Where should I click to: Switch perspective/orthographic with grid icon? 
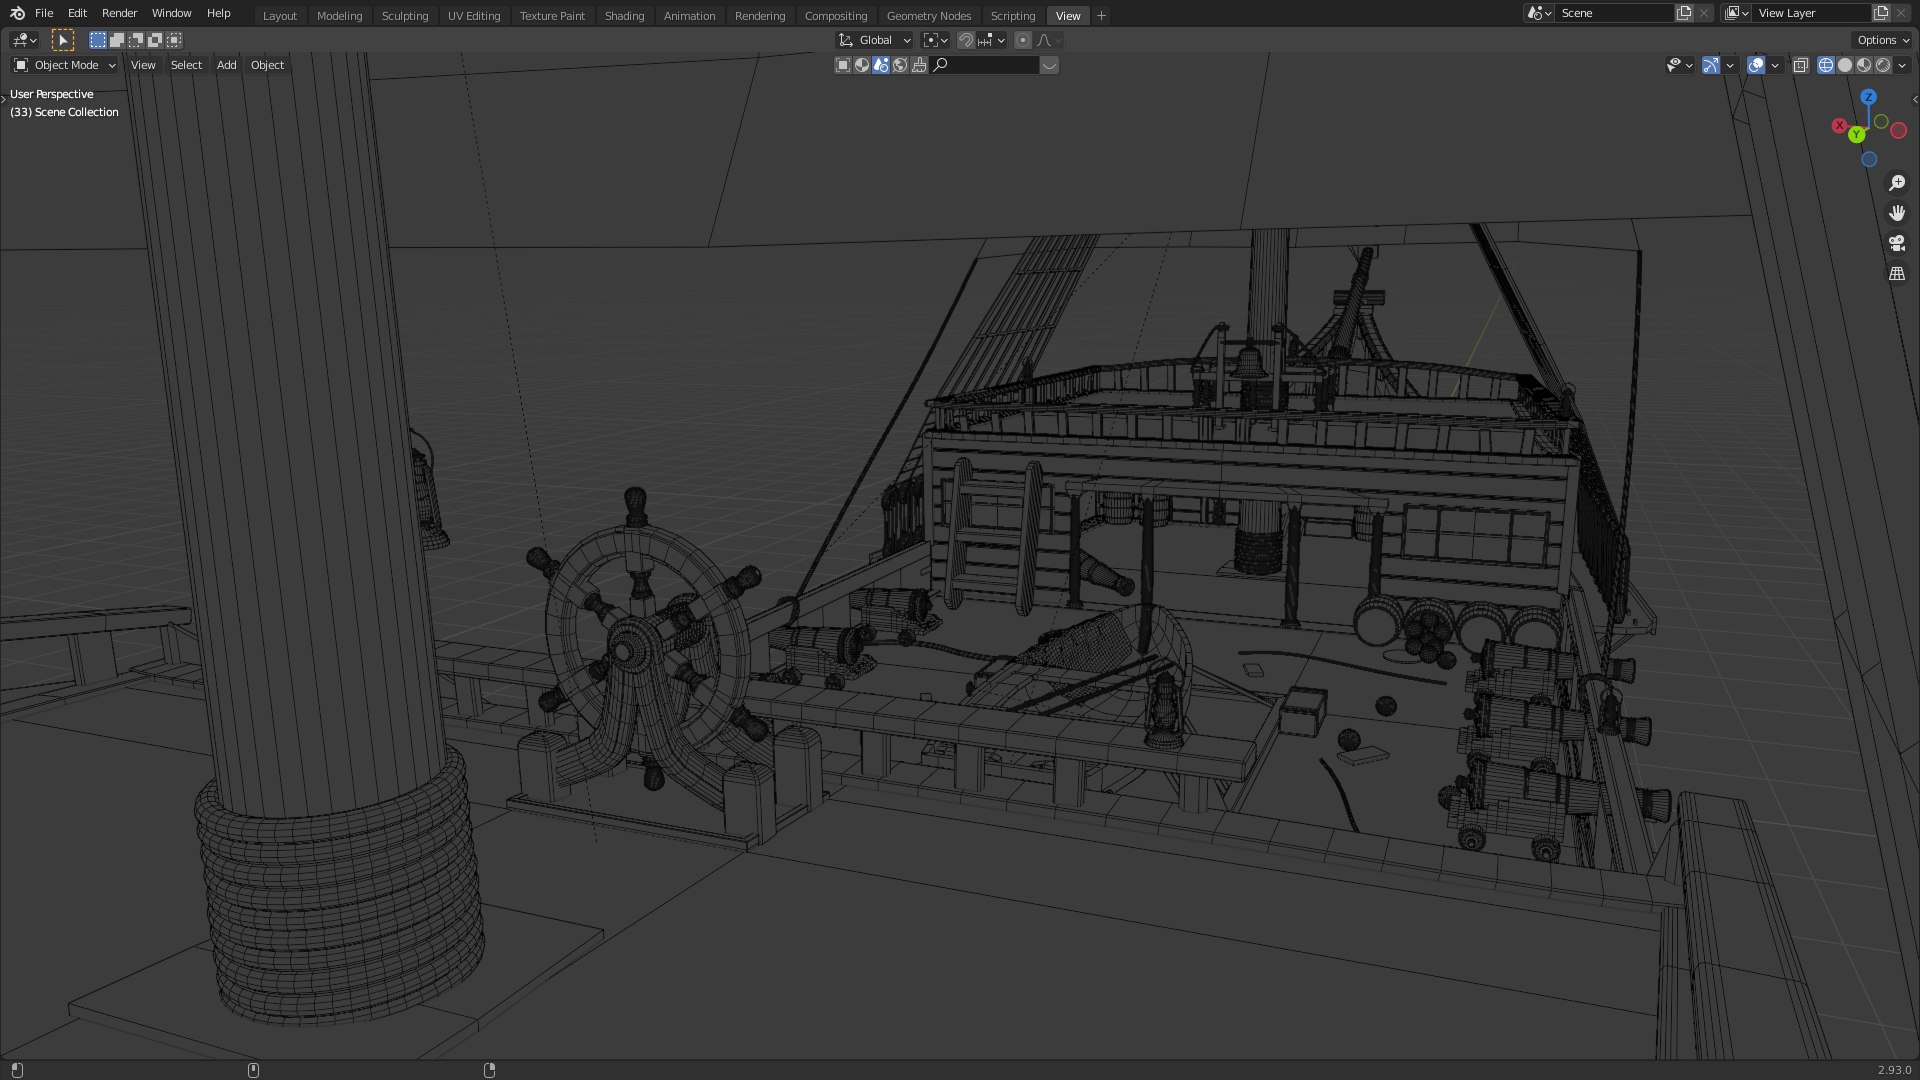[x=1896, y=273]
